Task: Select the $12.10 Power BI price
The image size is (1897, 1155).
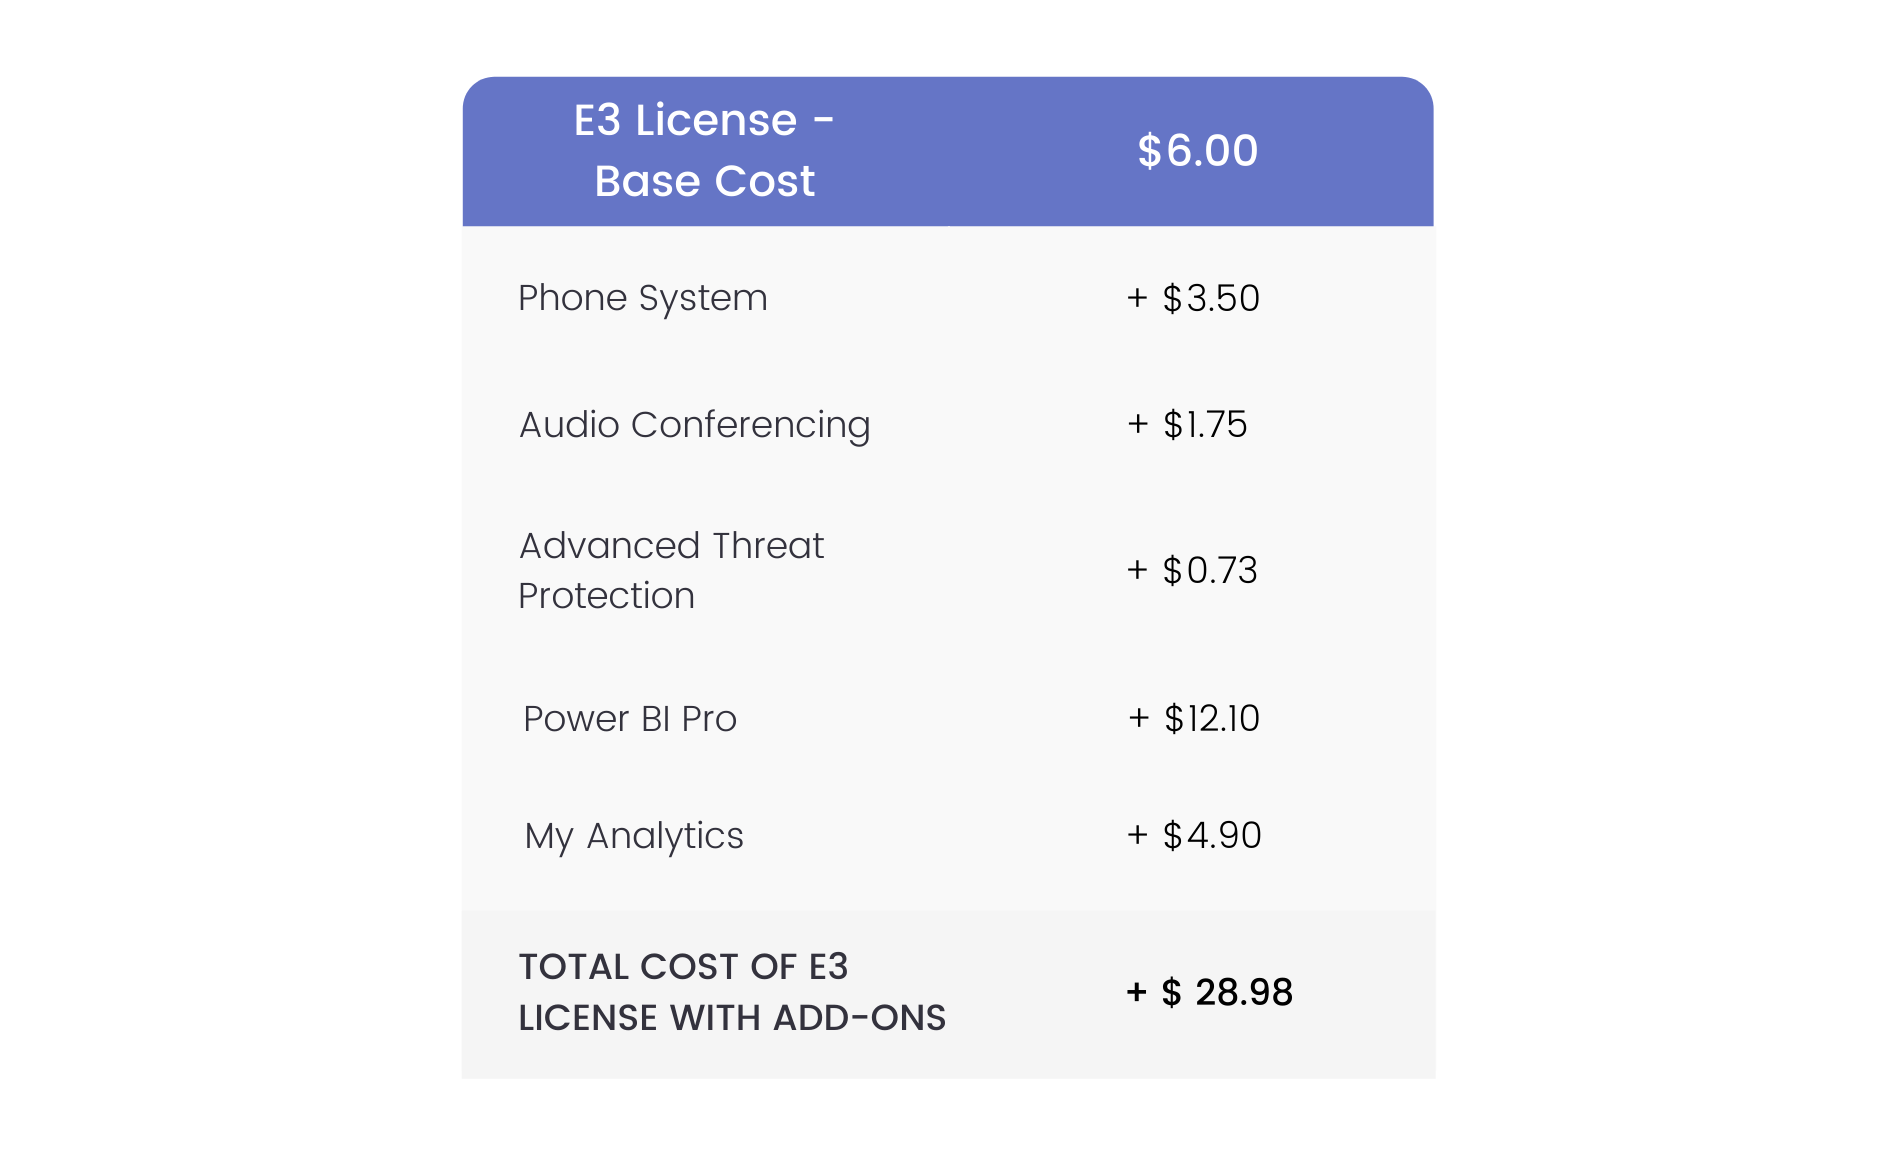Action: [1212, 719]
